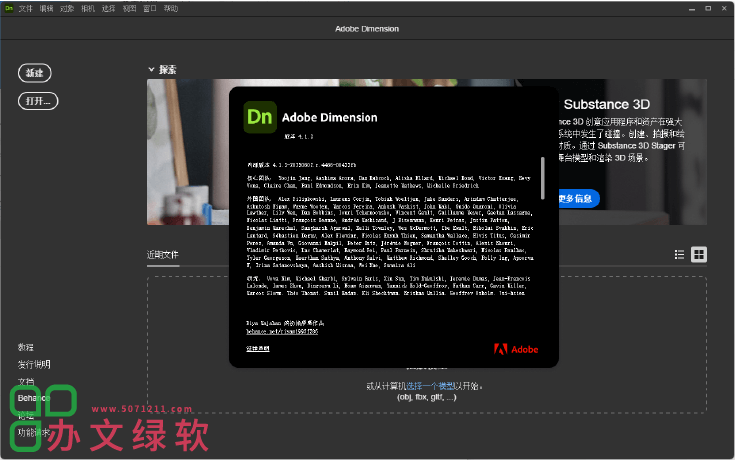Open the 相机 menu

tap(88, 8)
